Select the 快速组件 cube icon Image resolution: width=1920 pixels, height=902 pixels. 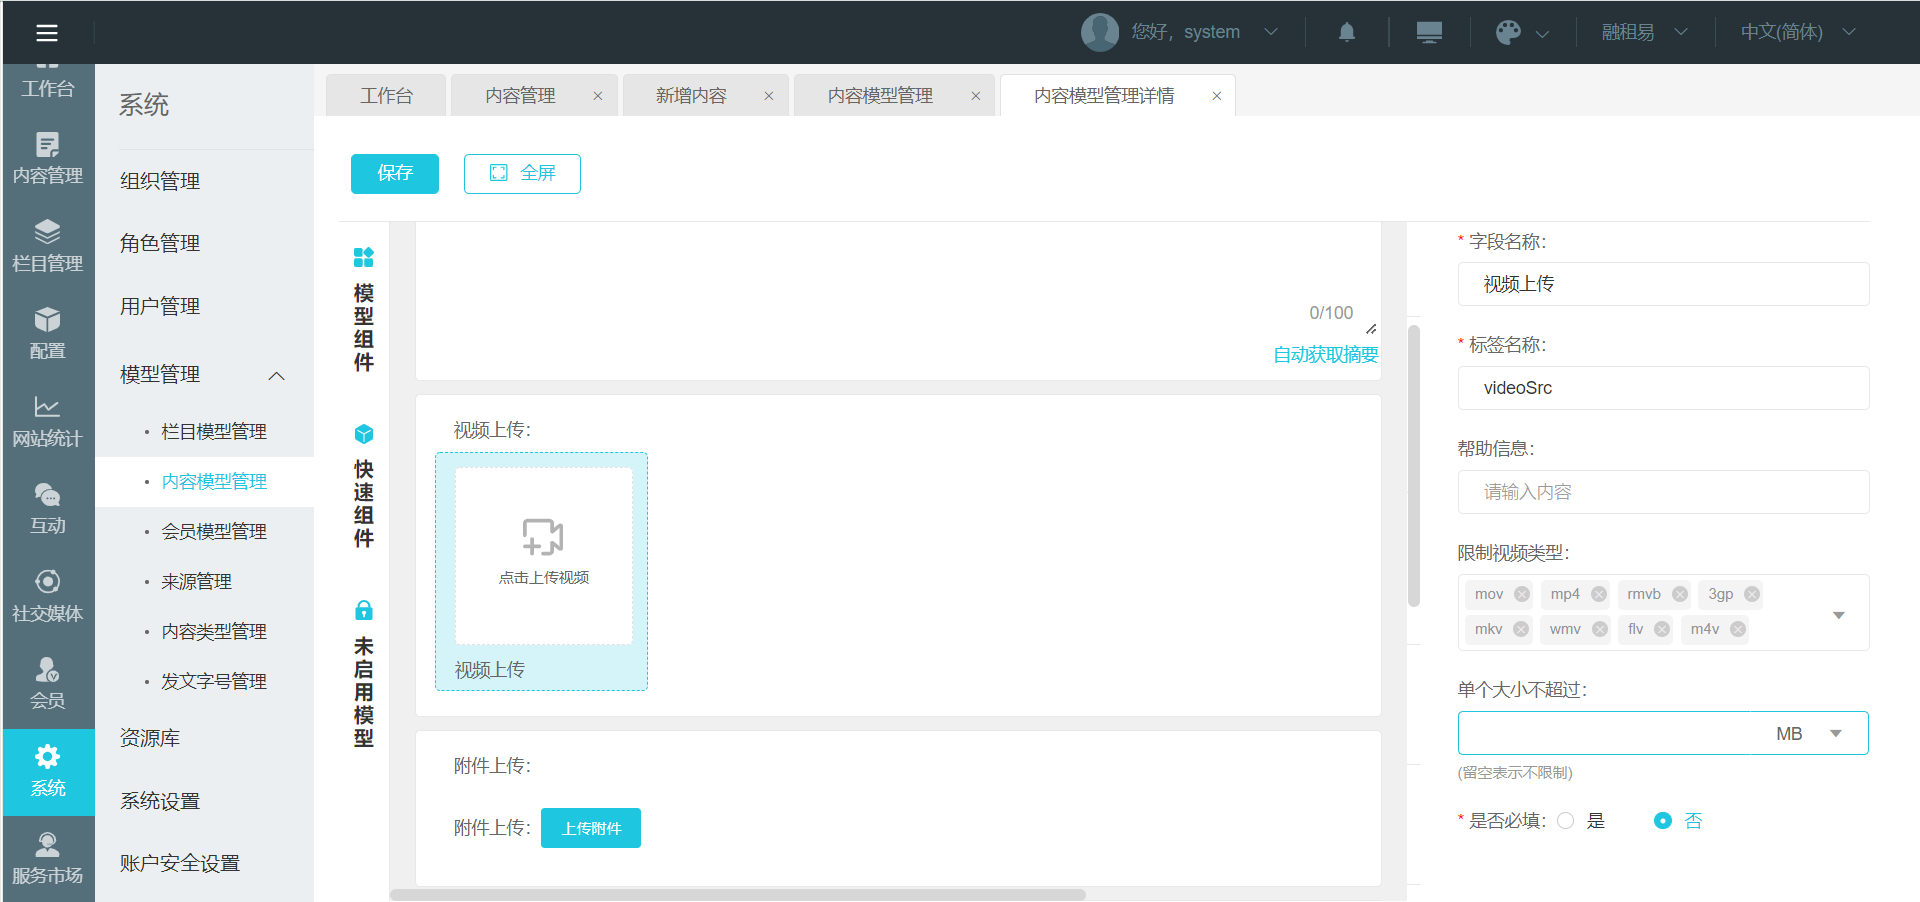[364, 434]
